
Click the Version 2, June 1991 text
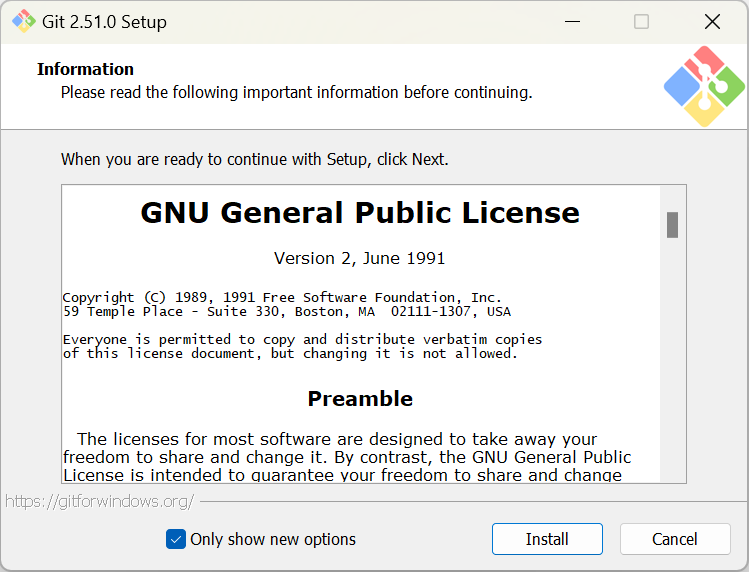click(359, 258)
